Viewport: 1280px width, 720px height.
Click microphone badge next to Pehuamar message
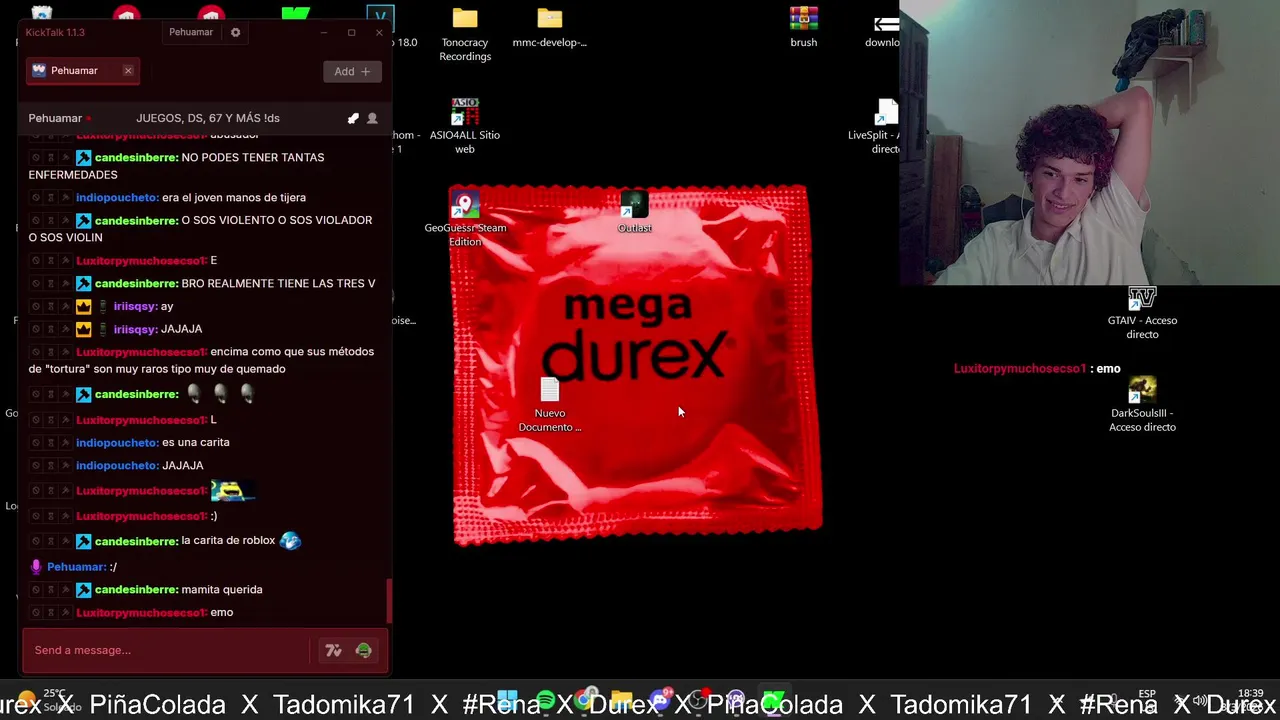pyautogui.click(x=37, y=567)
